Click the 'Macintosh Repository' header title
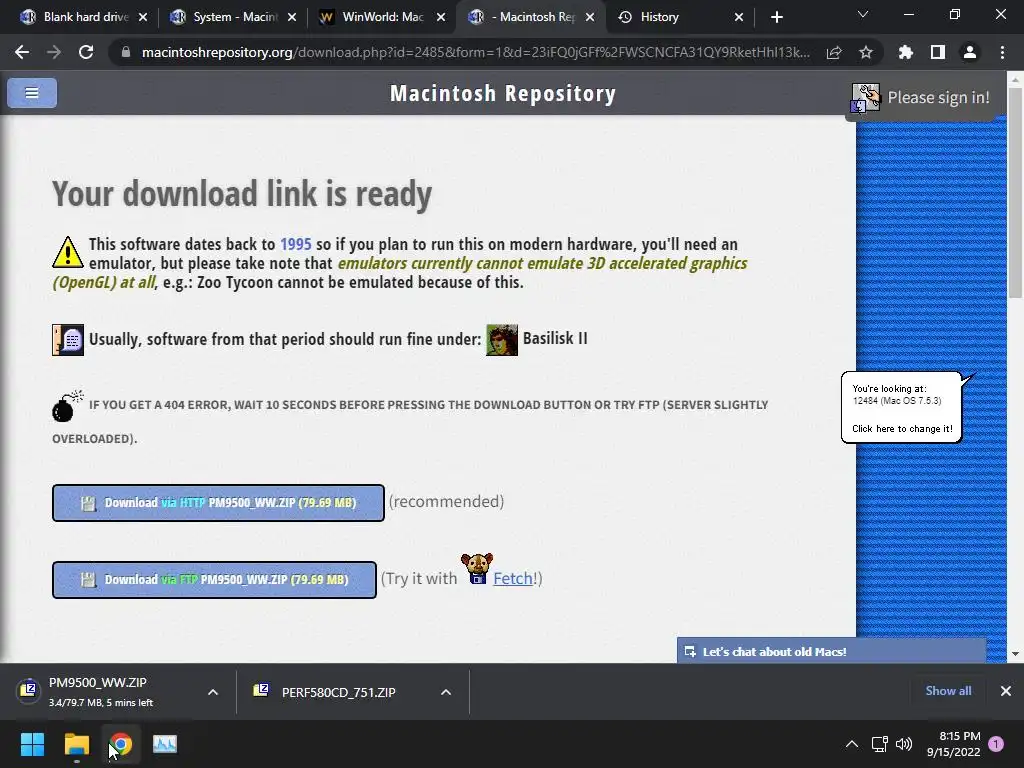This screenshot has height=768, width=1024. (503, 93)
